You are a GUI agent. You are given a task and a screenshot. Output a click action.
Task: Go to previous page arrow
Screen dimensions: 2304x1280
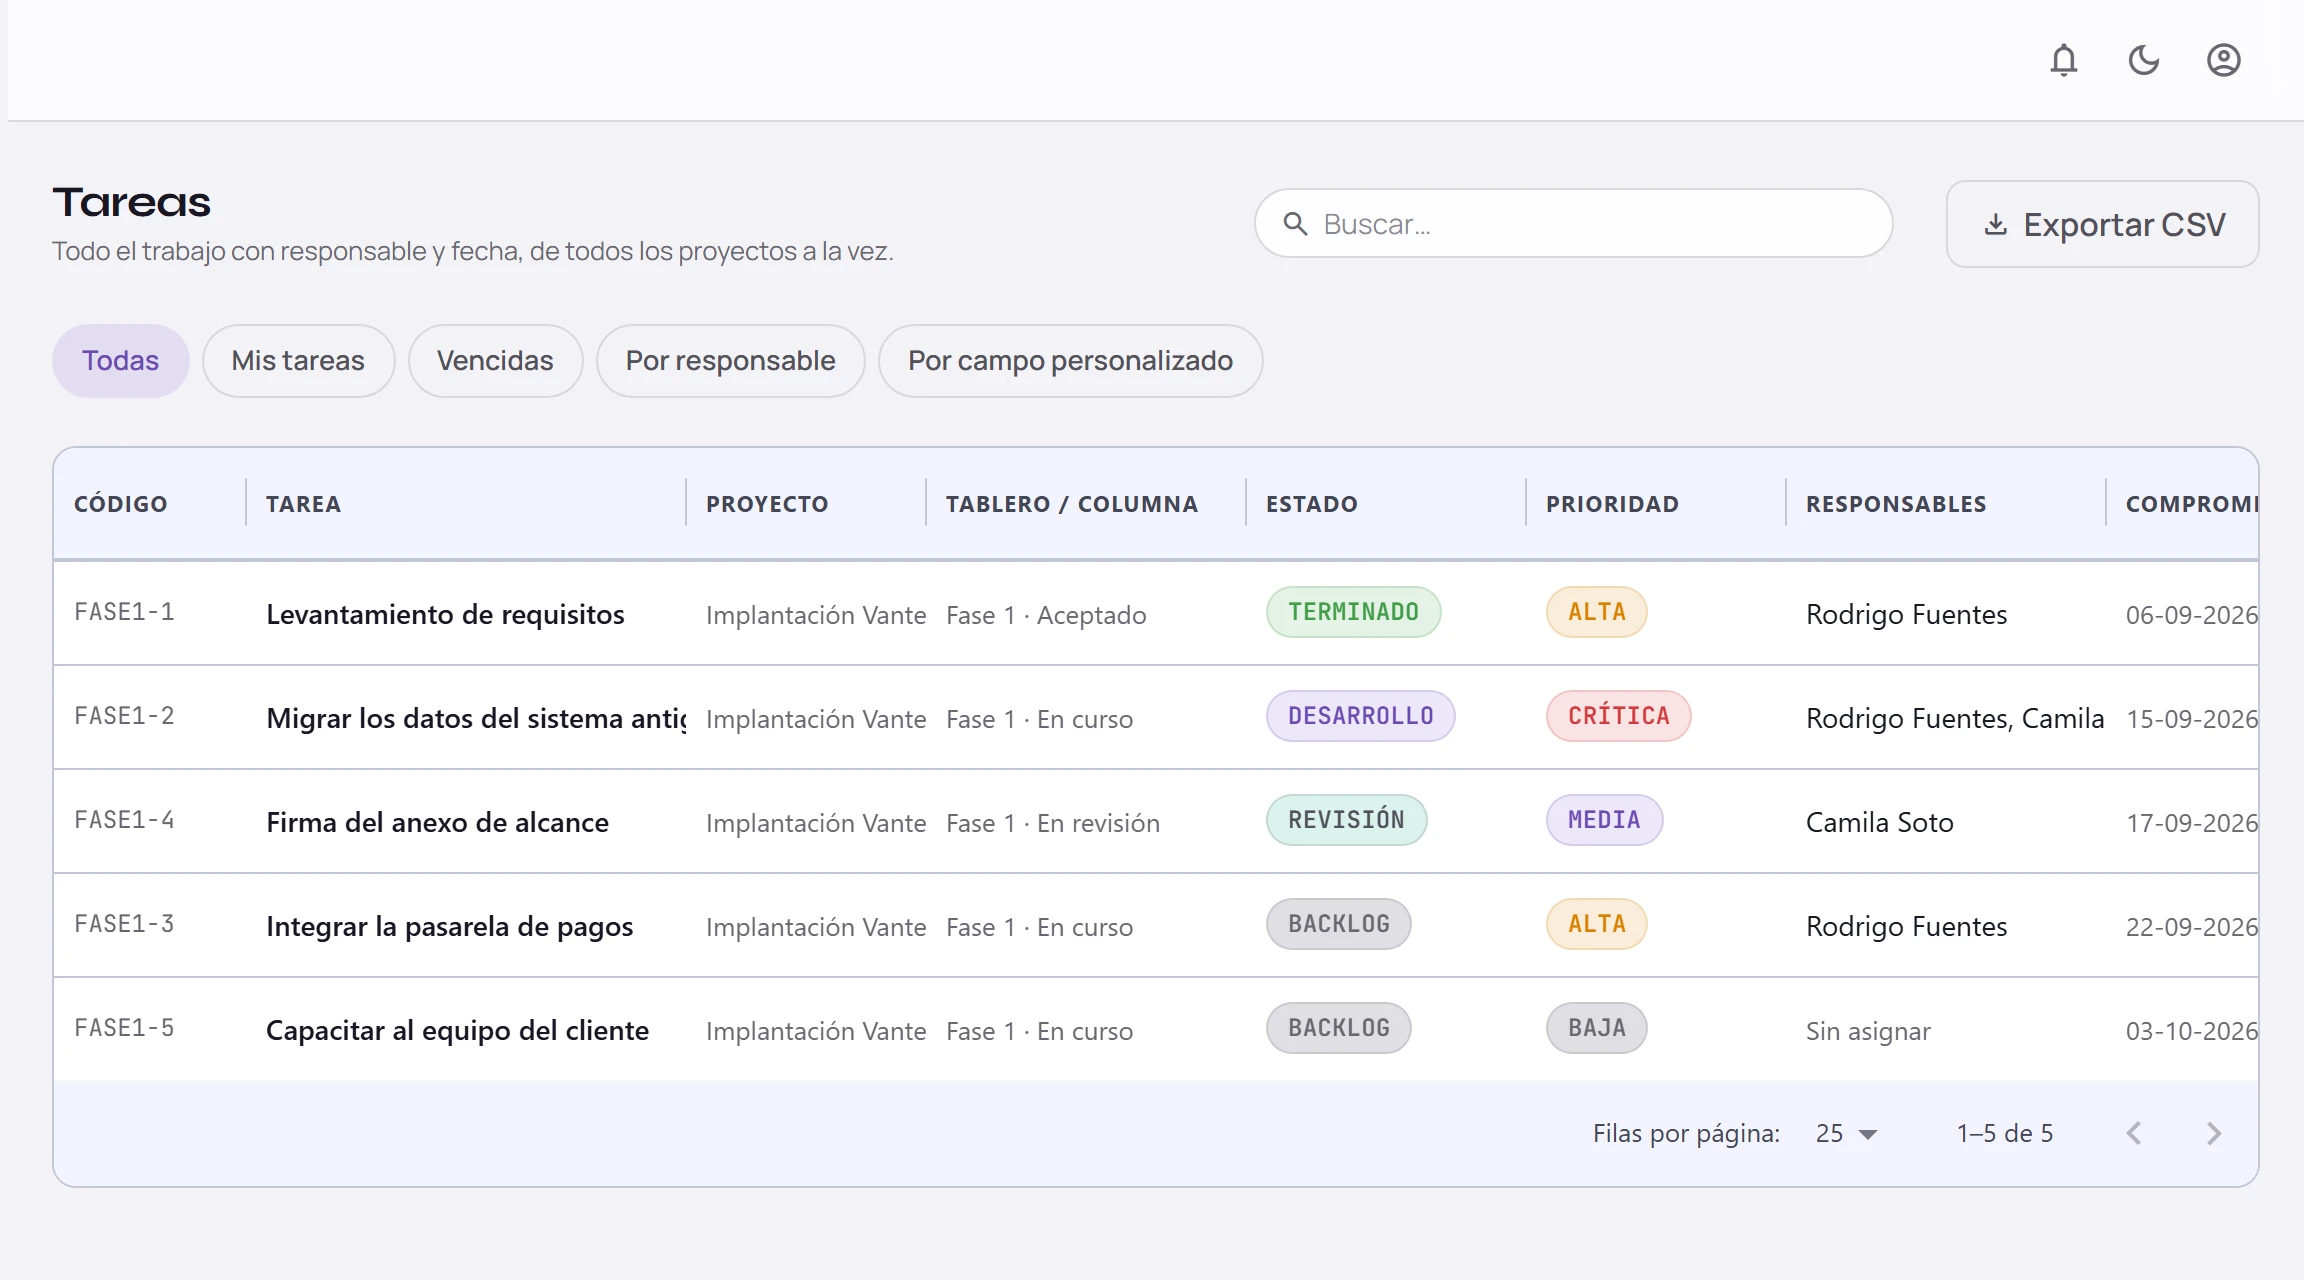coord(2134,1133)
